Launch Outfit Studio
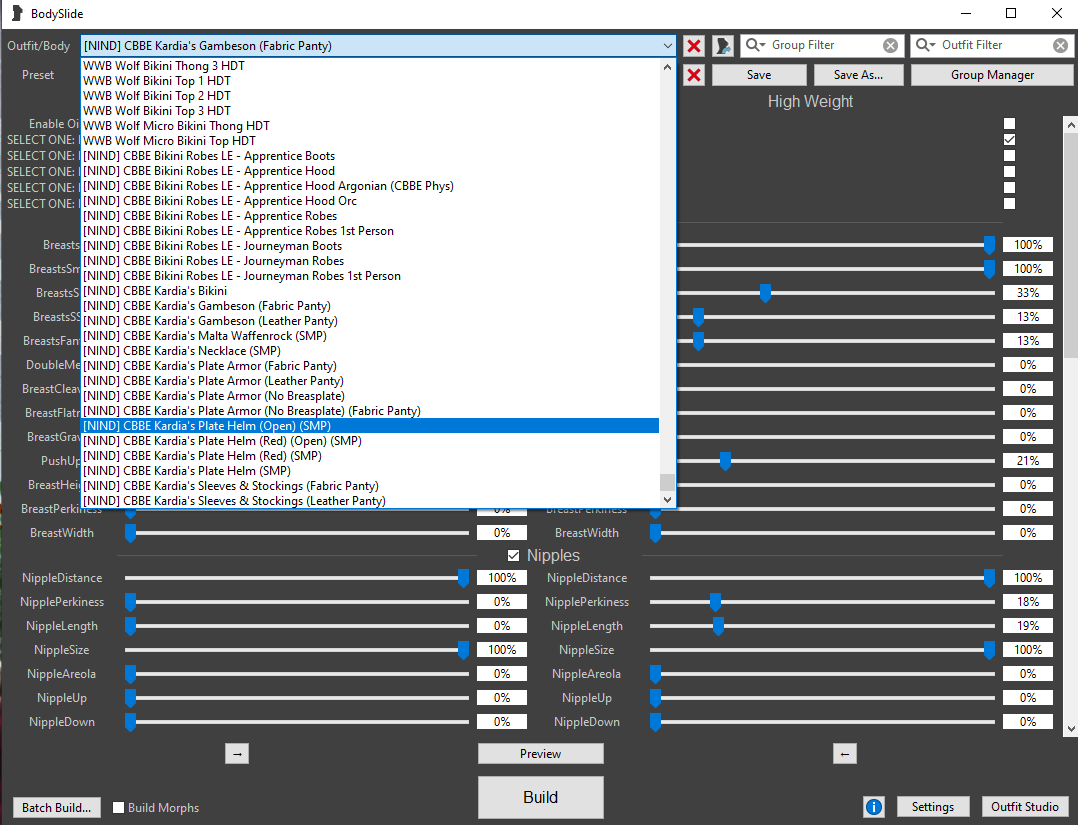The image size is (1080, 828). (x=1024, y=807)
